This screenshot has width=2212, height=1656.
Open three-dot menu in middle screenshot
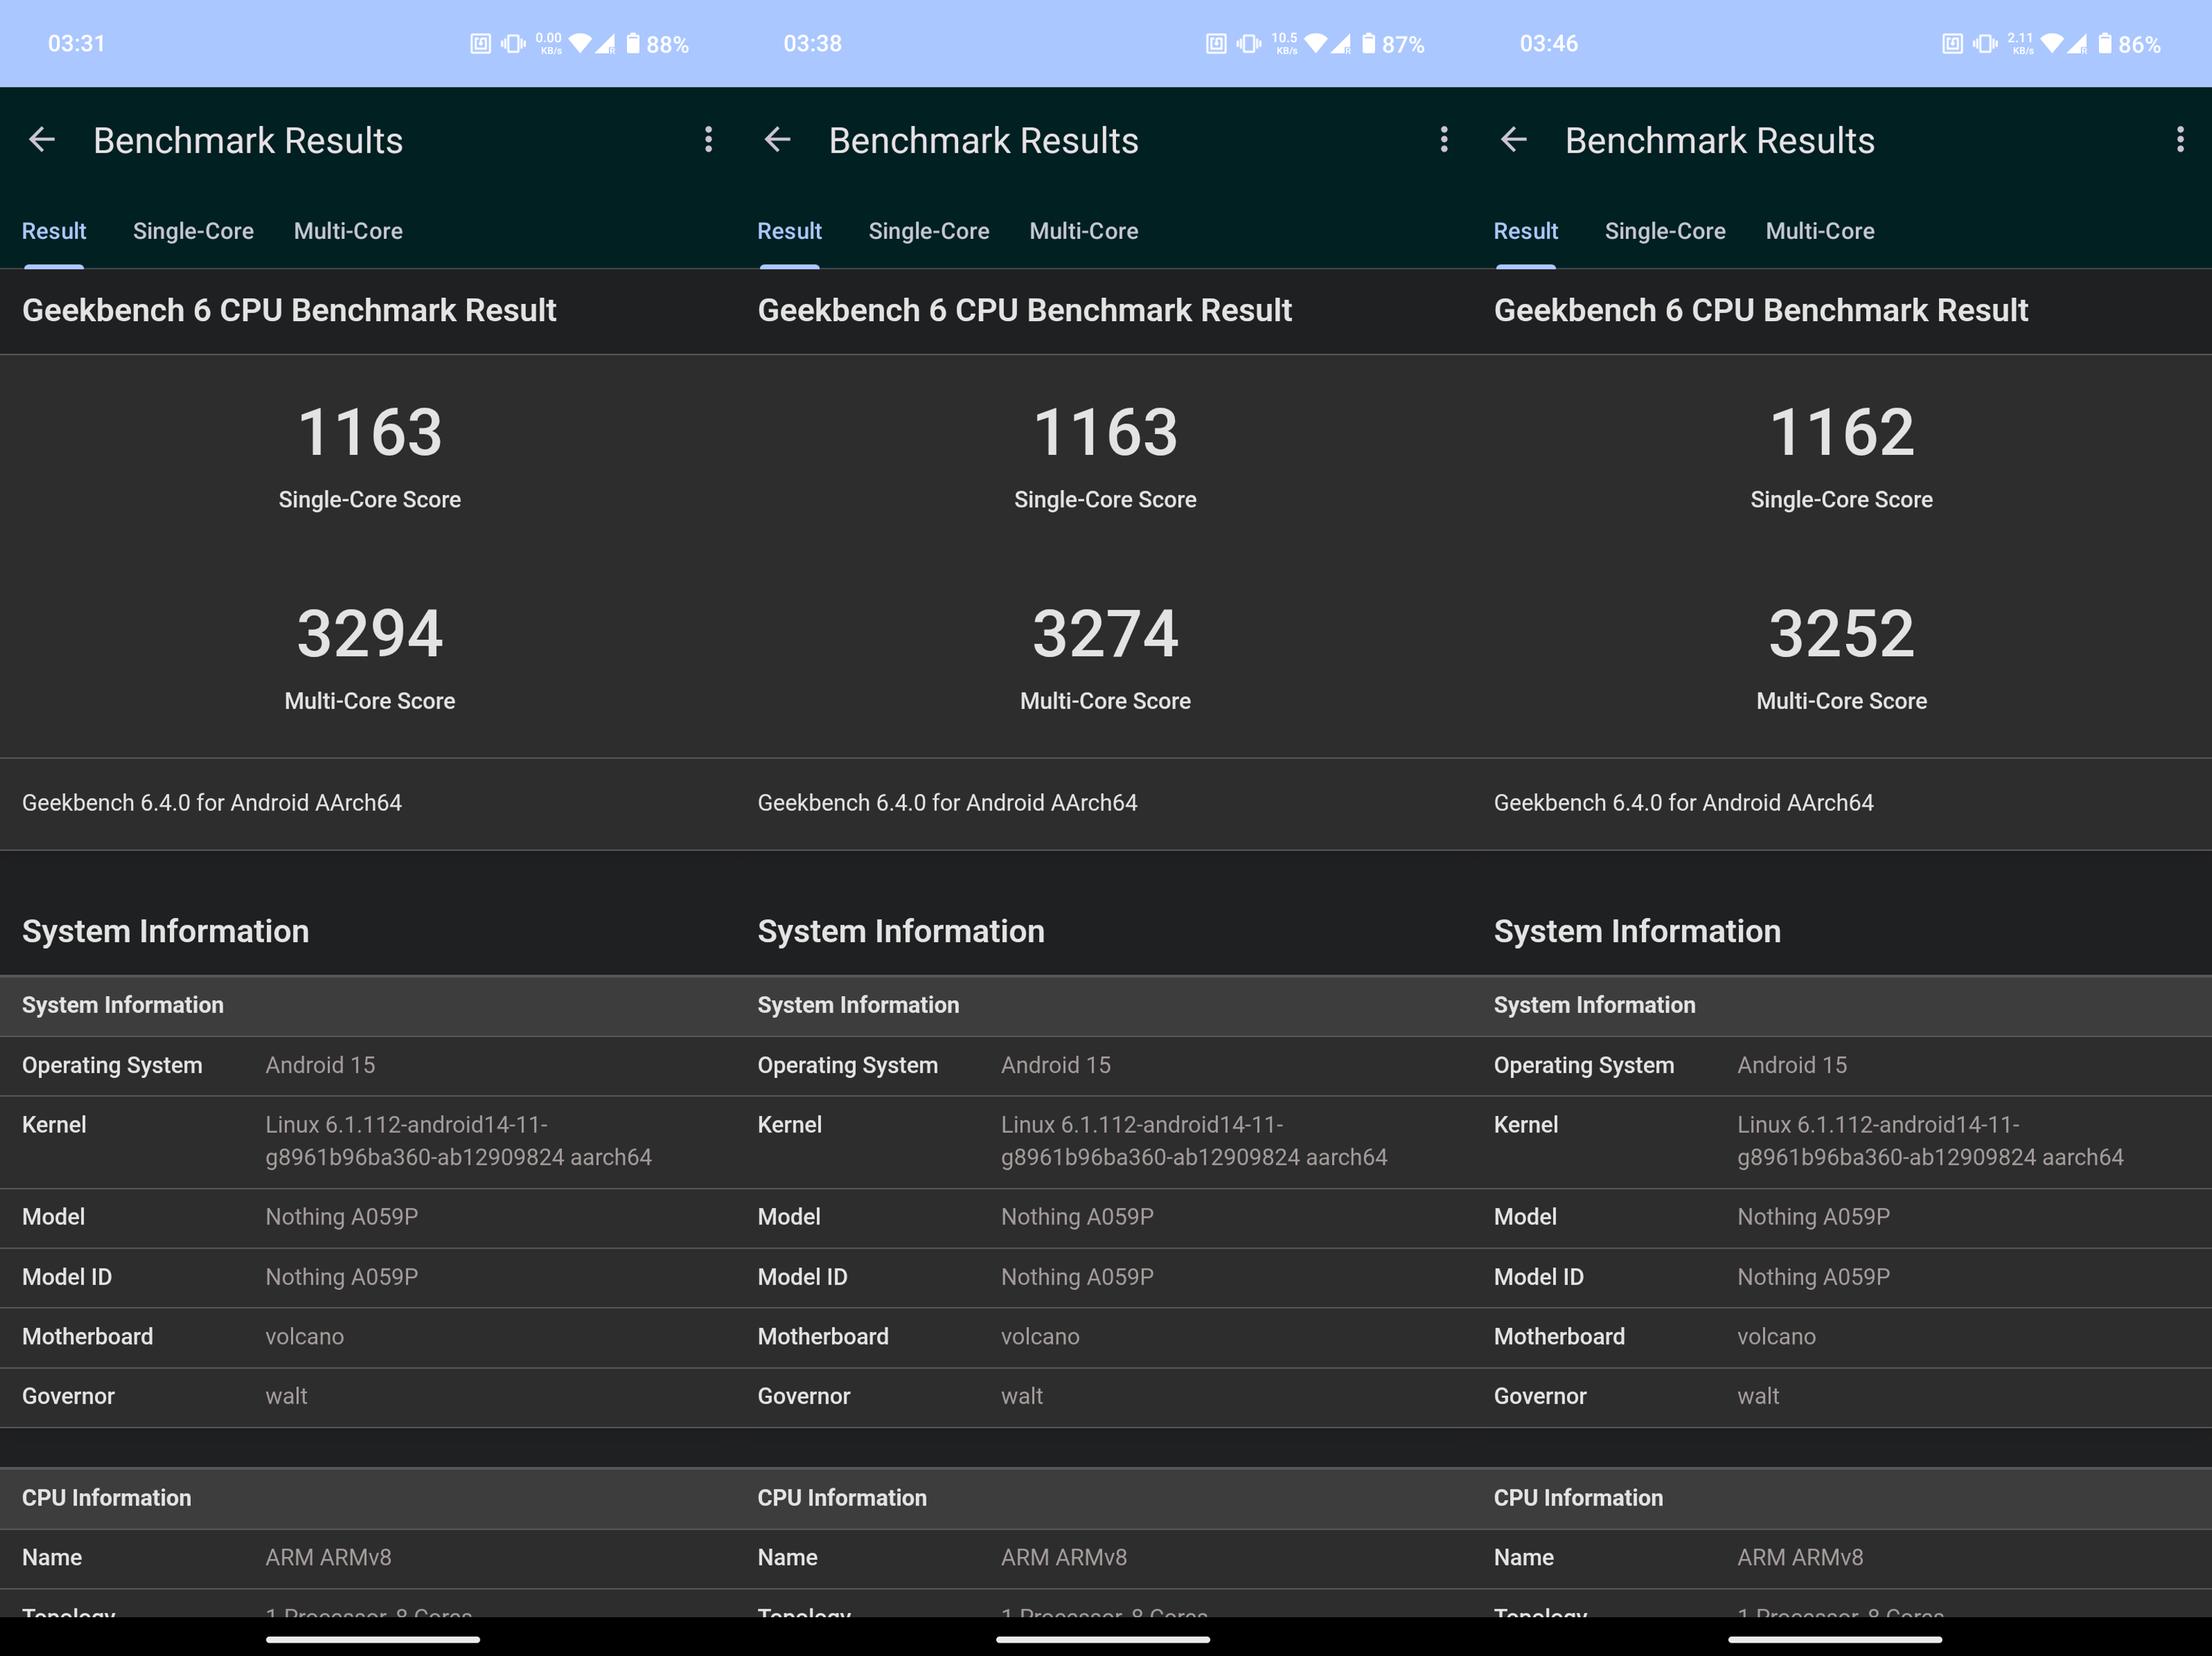click(1444, 140)
